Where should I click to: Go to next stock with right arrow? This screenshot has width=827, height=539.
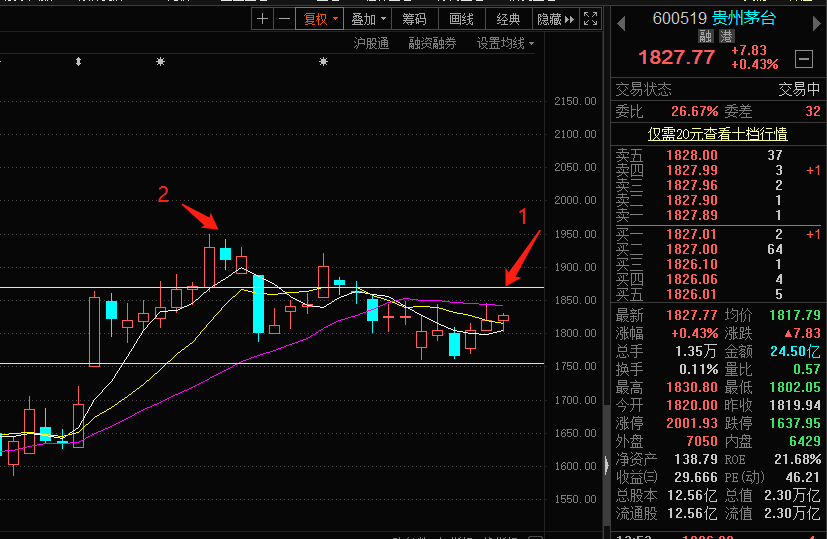click(816, 23)
